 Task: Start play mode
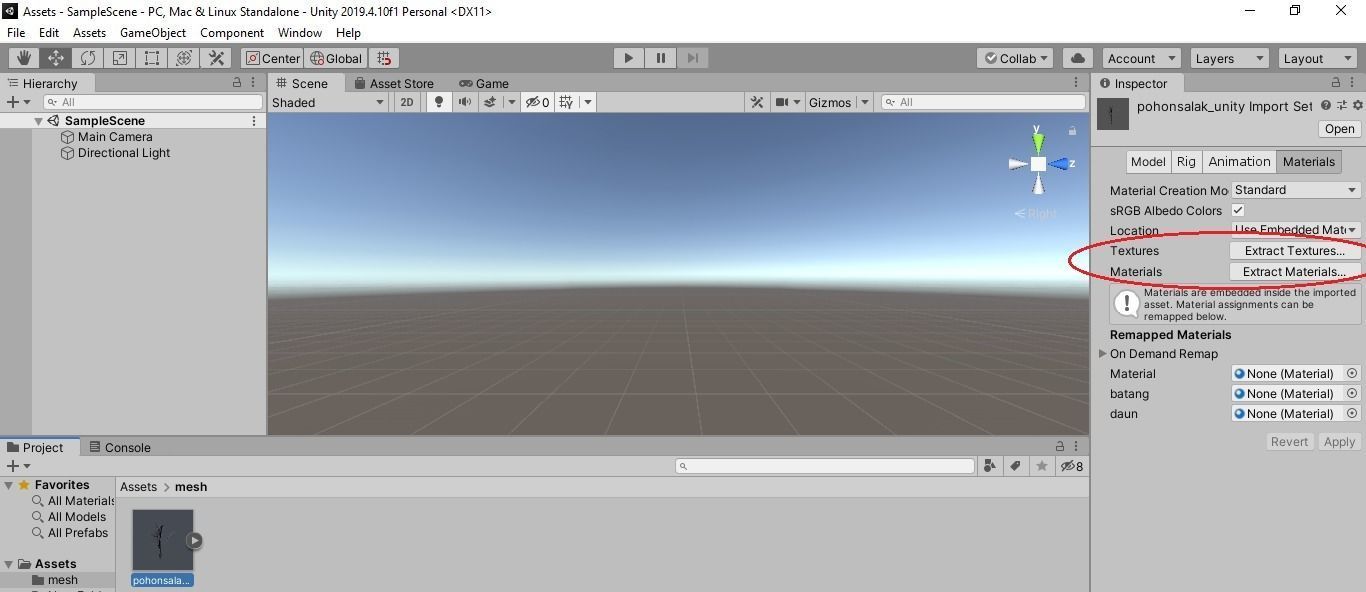pyautogui.click(x=629, y=58)
